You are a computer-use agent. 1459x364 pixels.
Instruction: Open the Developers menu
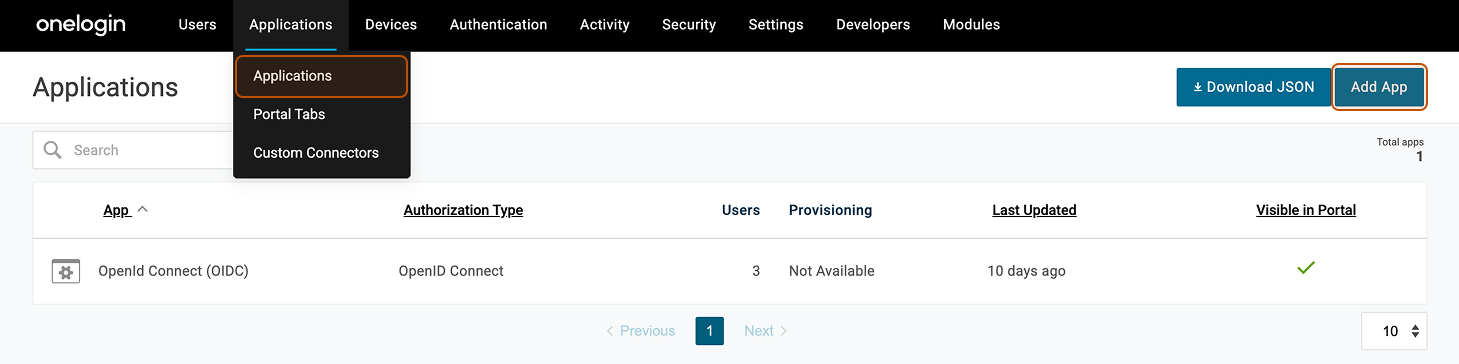[873, 24]
